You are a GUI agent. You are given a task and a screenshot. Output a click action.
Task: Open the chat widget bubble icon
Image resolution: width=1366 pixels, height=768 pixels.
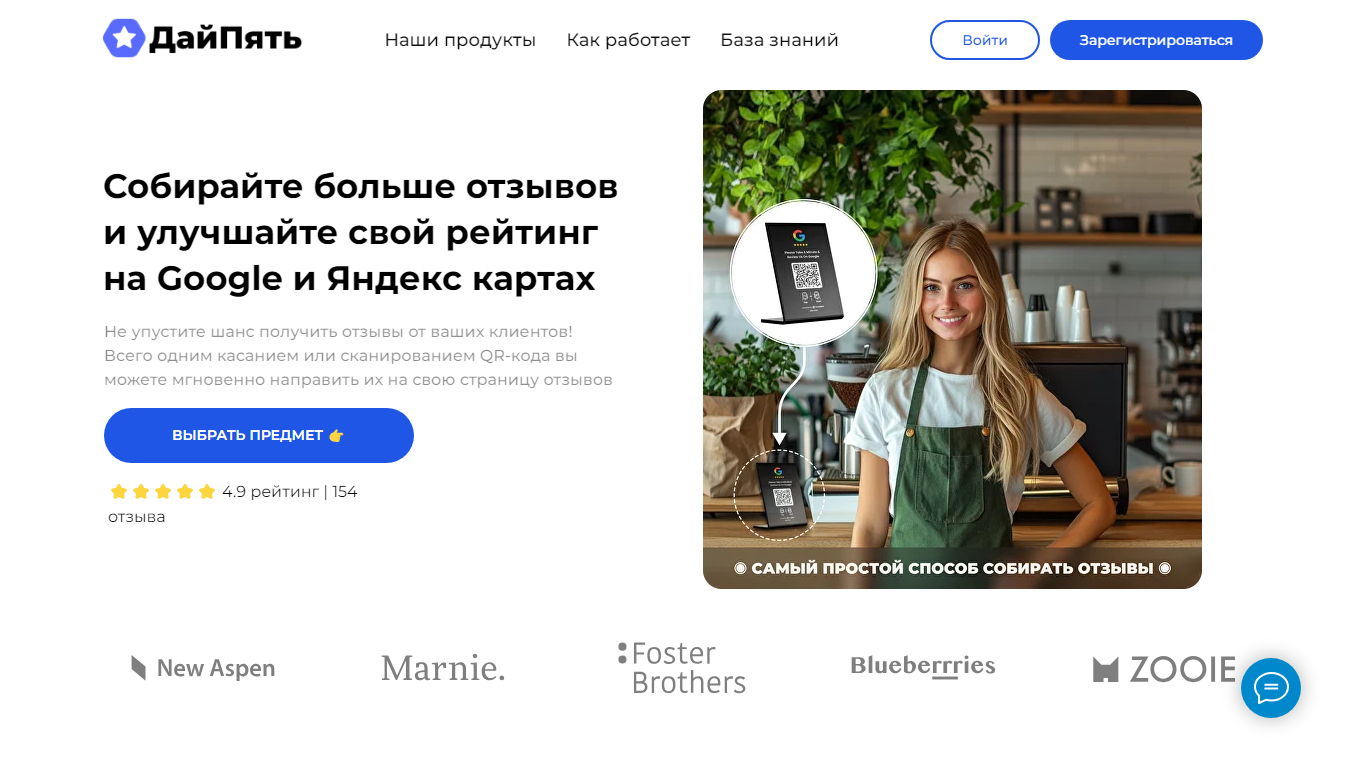[x=1271, y=688]
